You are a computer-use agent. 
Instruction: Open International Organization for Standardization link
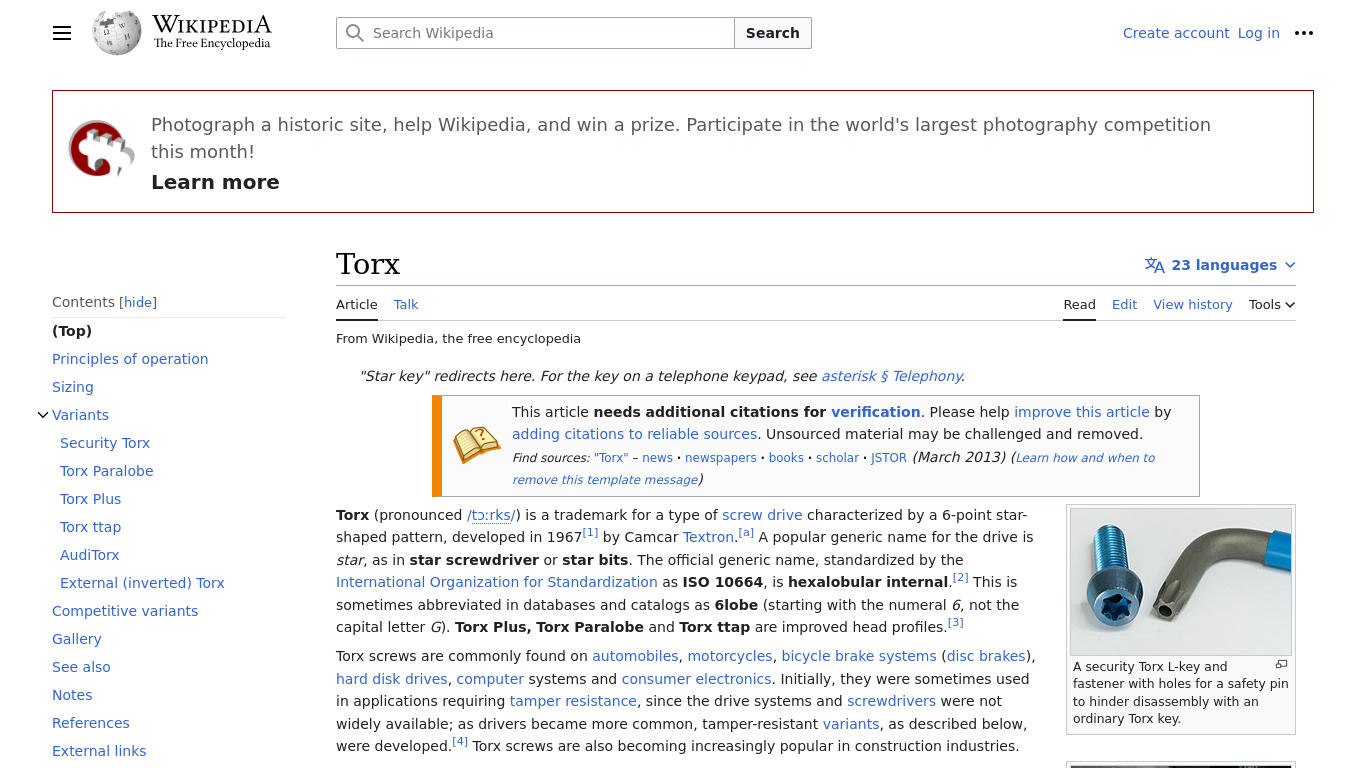coord(497,582)
